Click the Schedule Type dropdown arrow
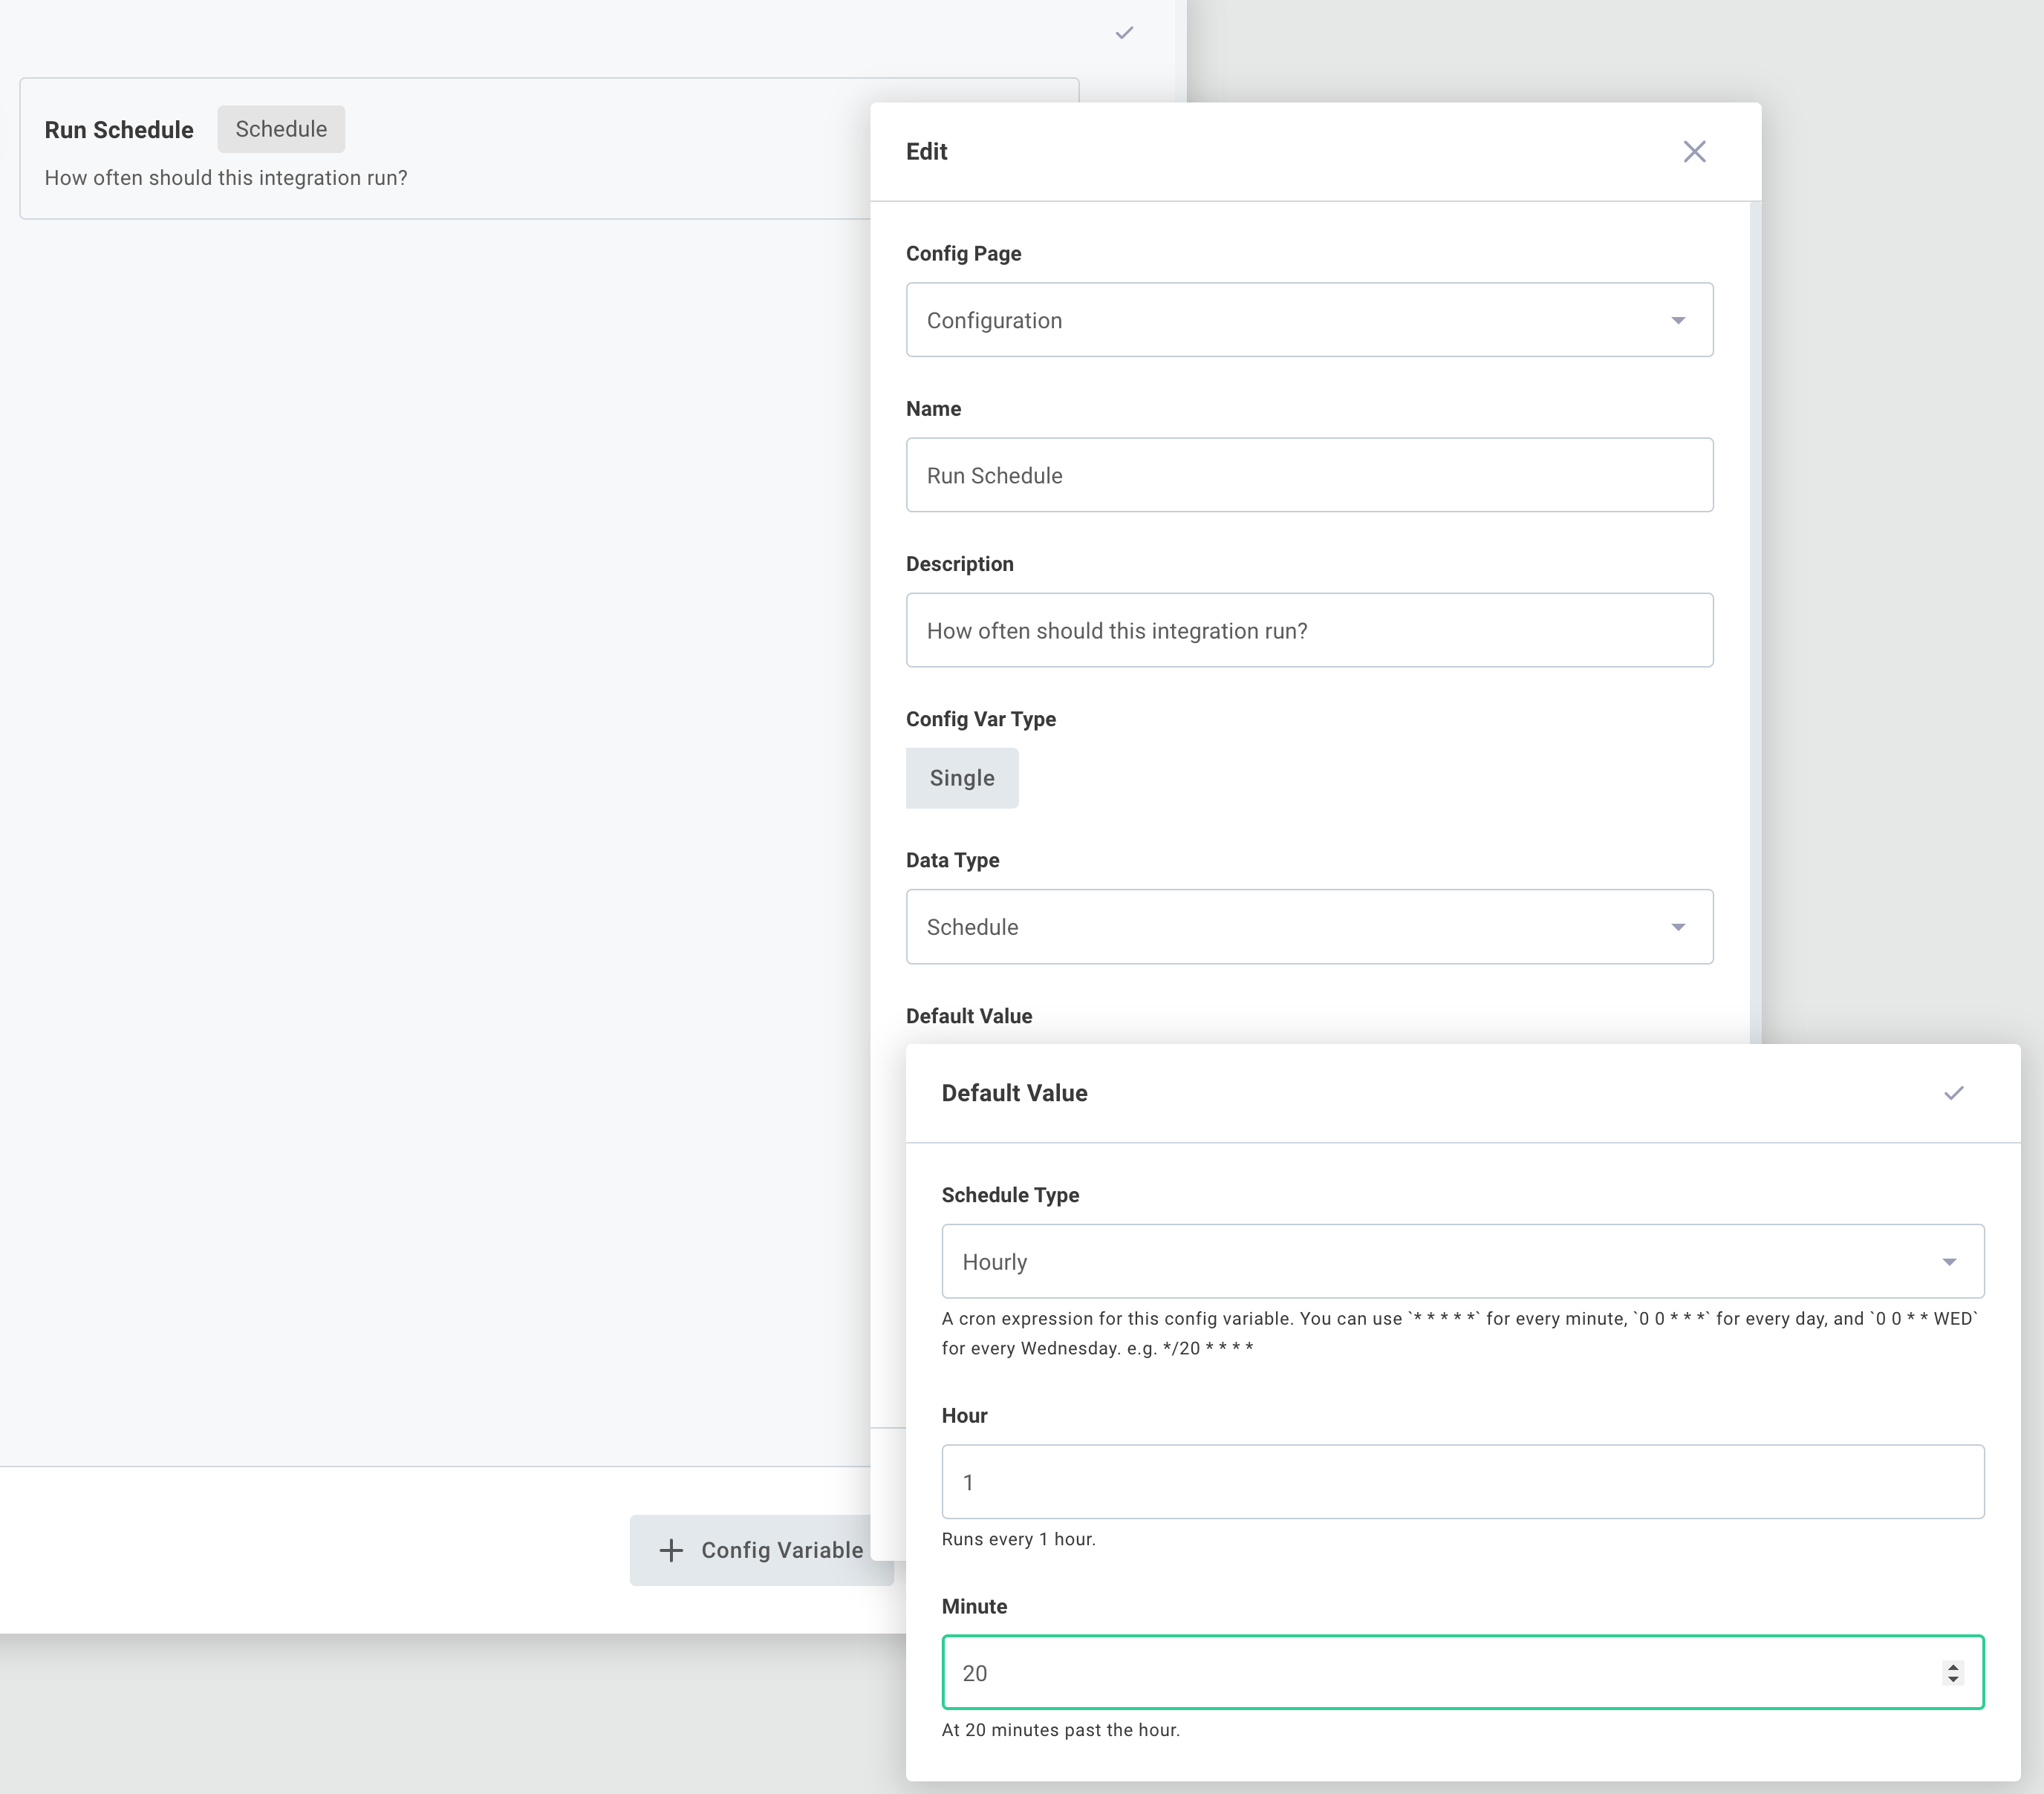The height and width of the screenshot is (1794, 2044). 1949,1263
